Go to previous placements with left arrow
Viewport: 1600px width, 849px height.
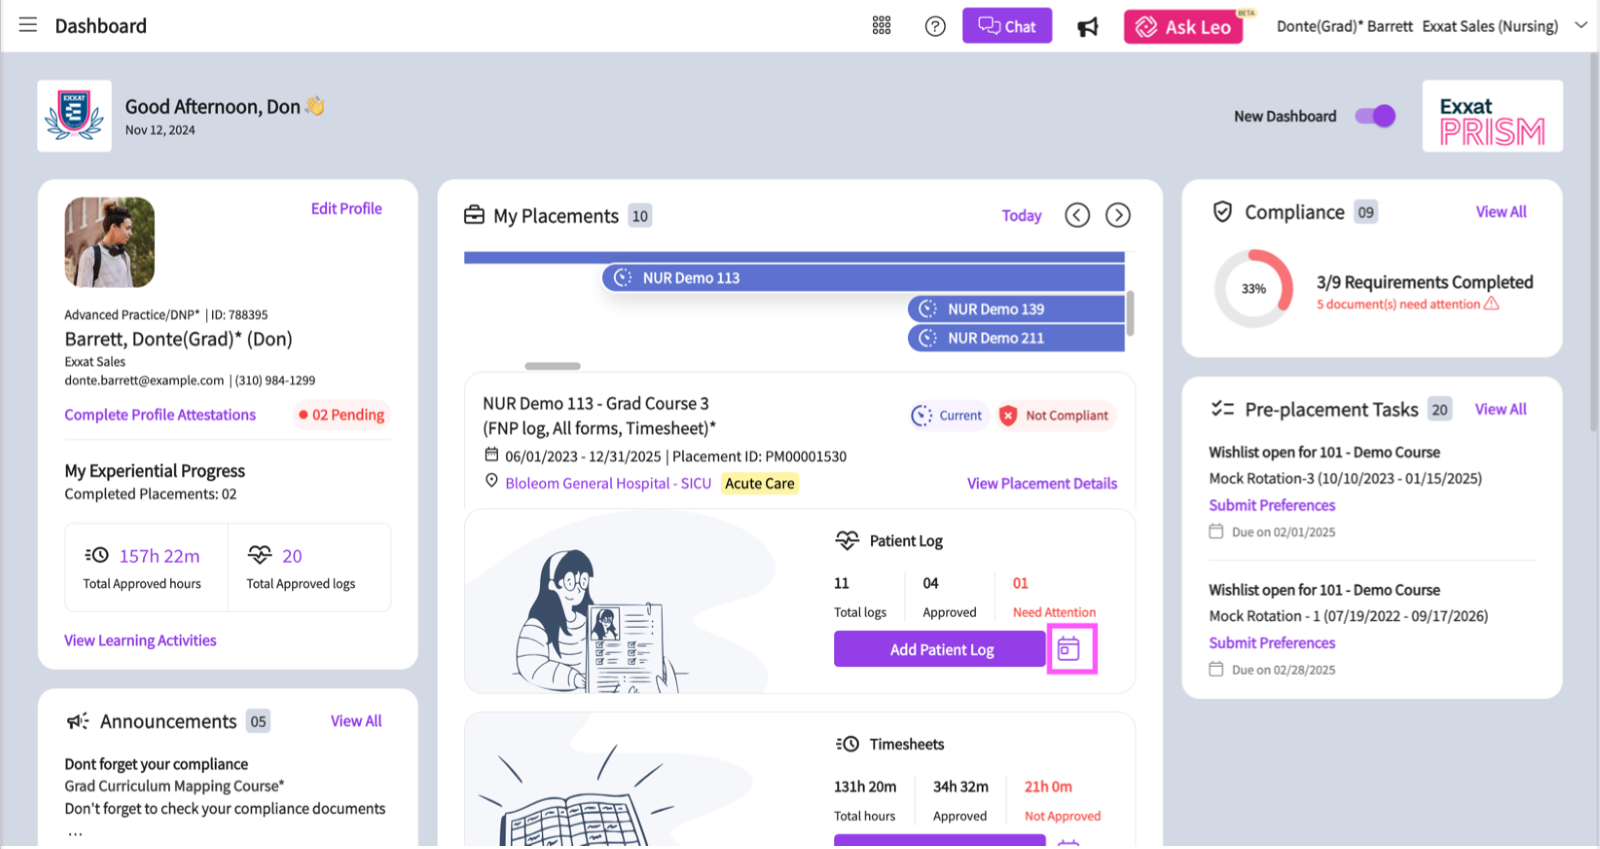tap(1077, 215)
